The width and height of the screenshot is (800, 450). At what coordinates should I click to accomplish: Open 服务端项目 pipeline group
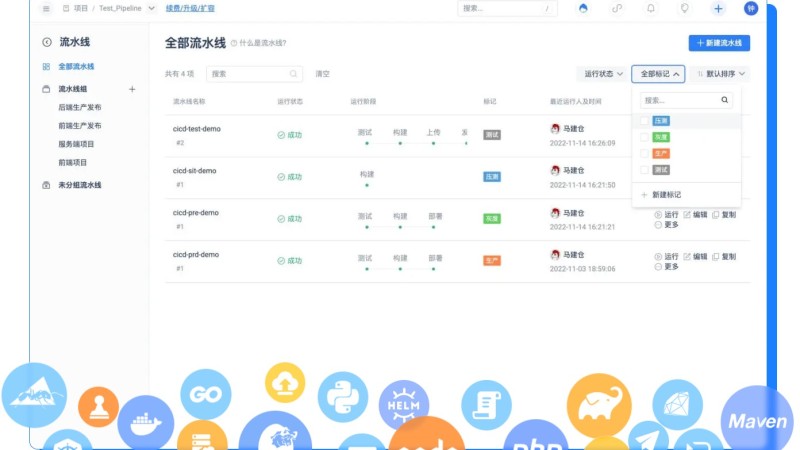(x=76, y=144)
